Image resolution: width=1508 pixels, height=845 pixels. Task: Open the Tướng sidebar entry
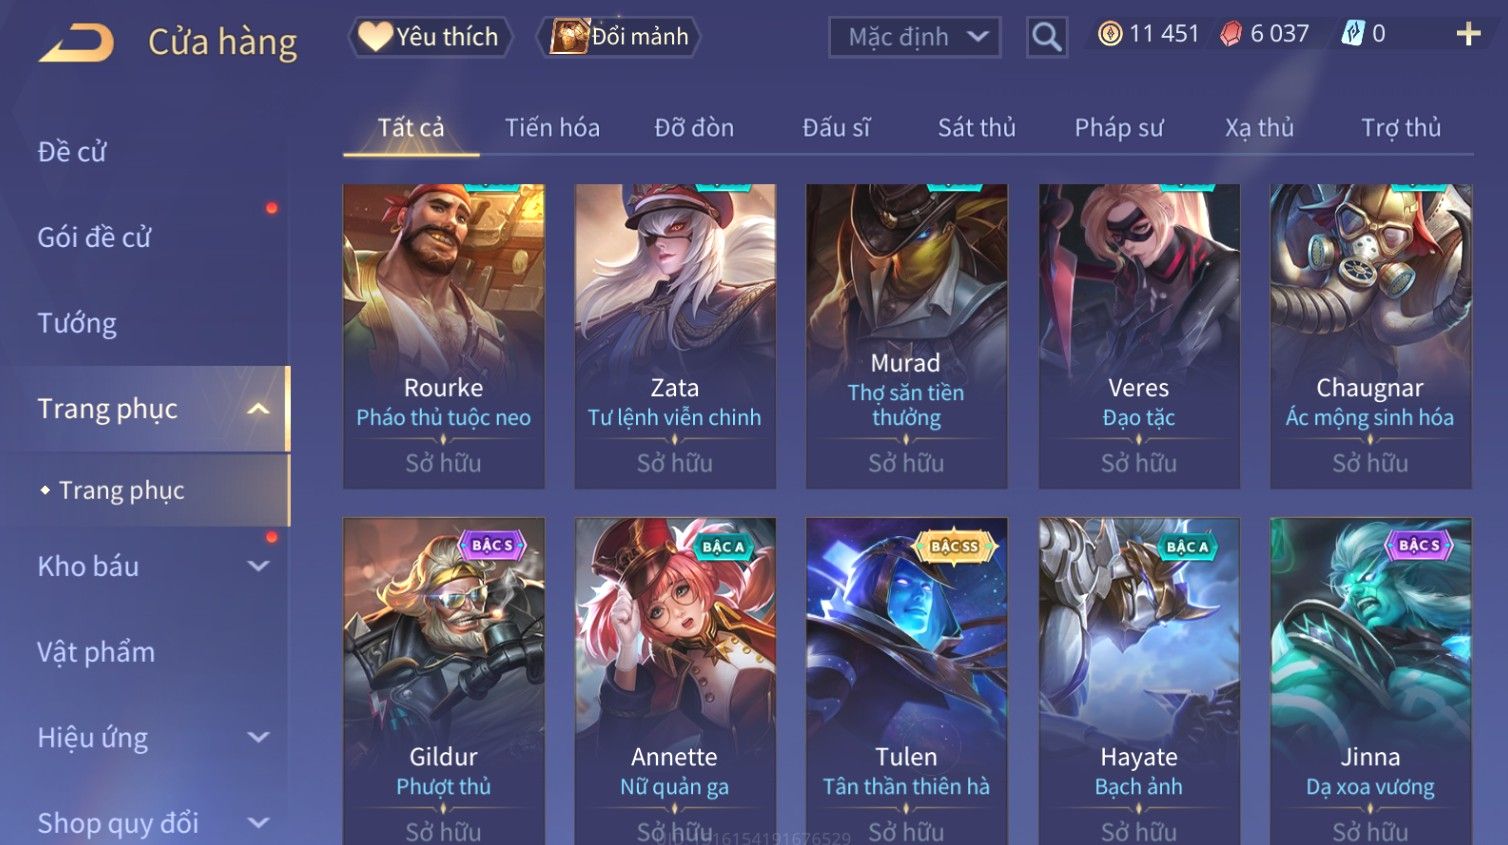pyautogui.click(x=77, y=323)
